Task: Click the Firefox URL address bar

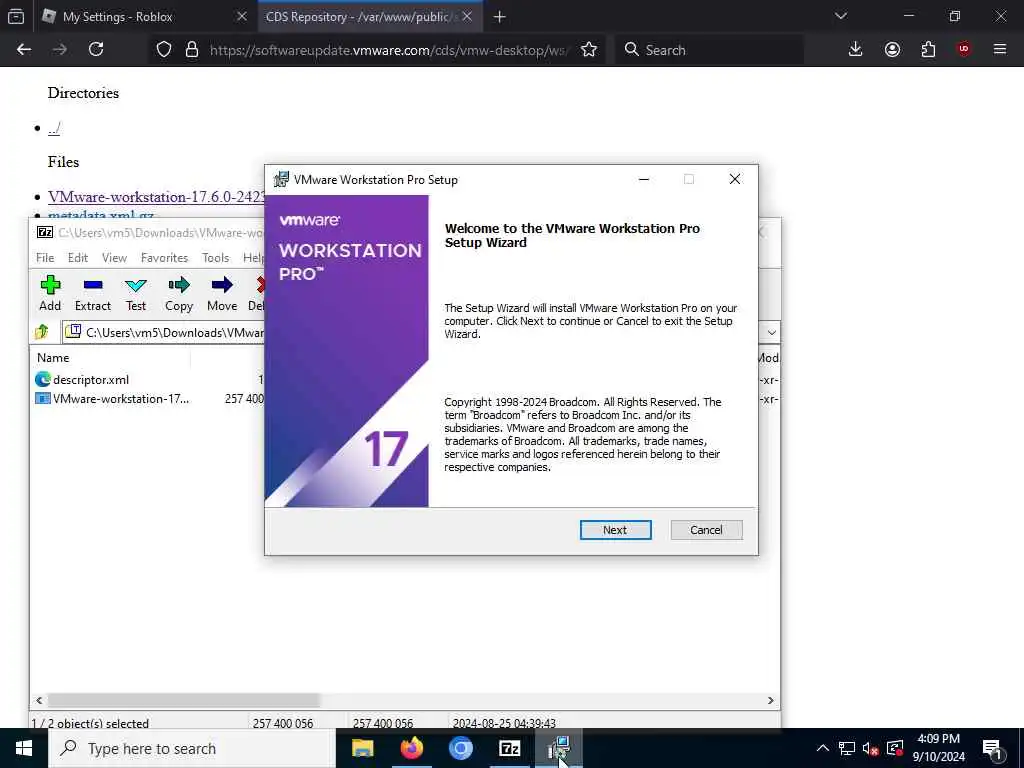Action: [389, 50]
